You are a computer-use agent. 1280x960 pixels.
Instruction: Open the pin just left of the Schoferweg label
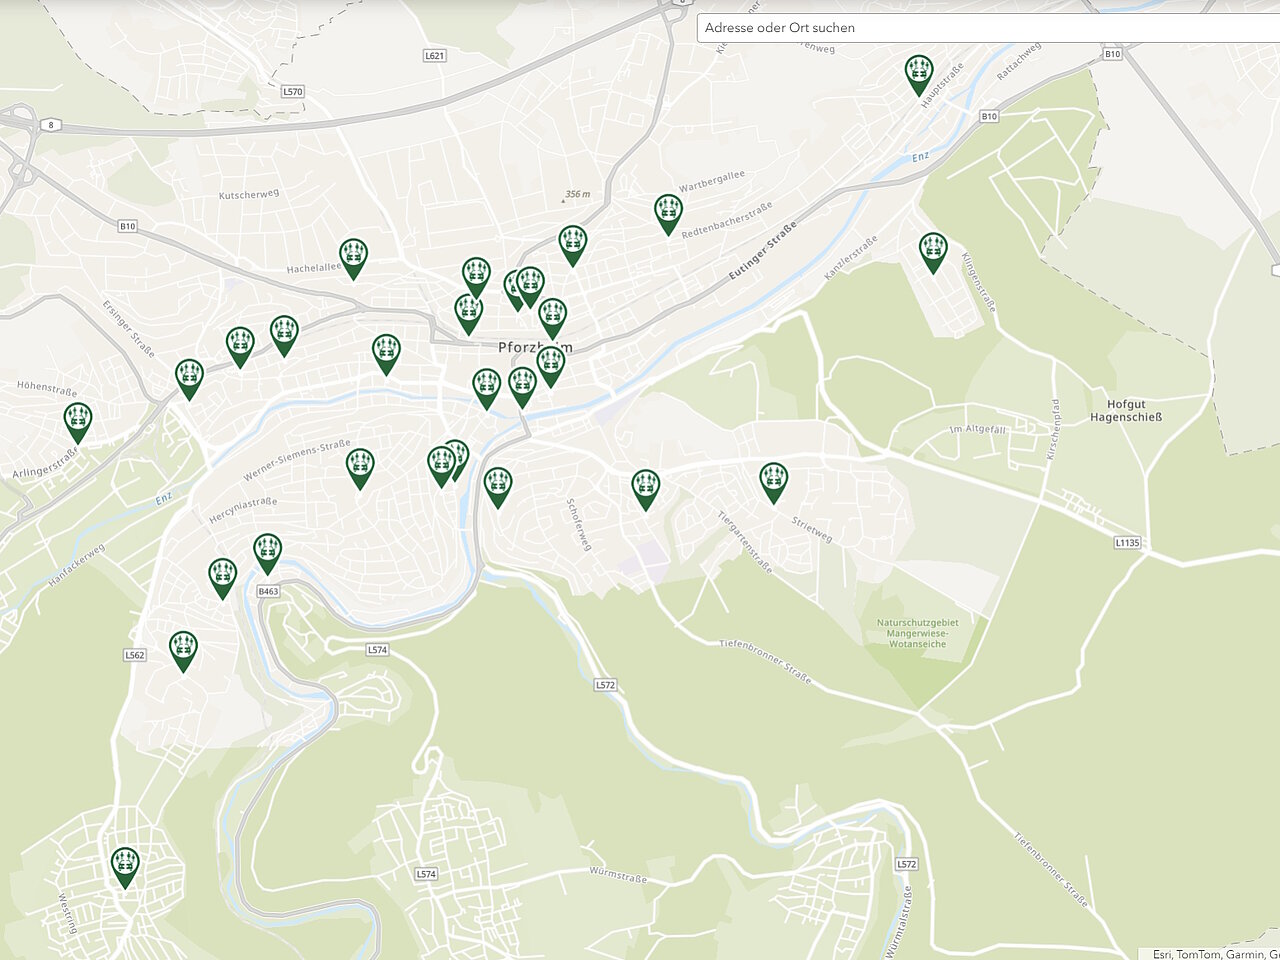498,487
